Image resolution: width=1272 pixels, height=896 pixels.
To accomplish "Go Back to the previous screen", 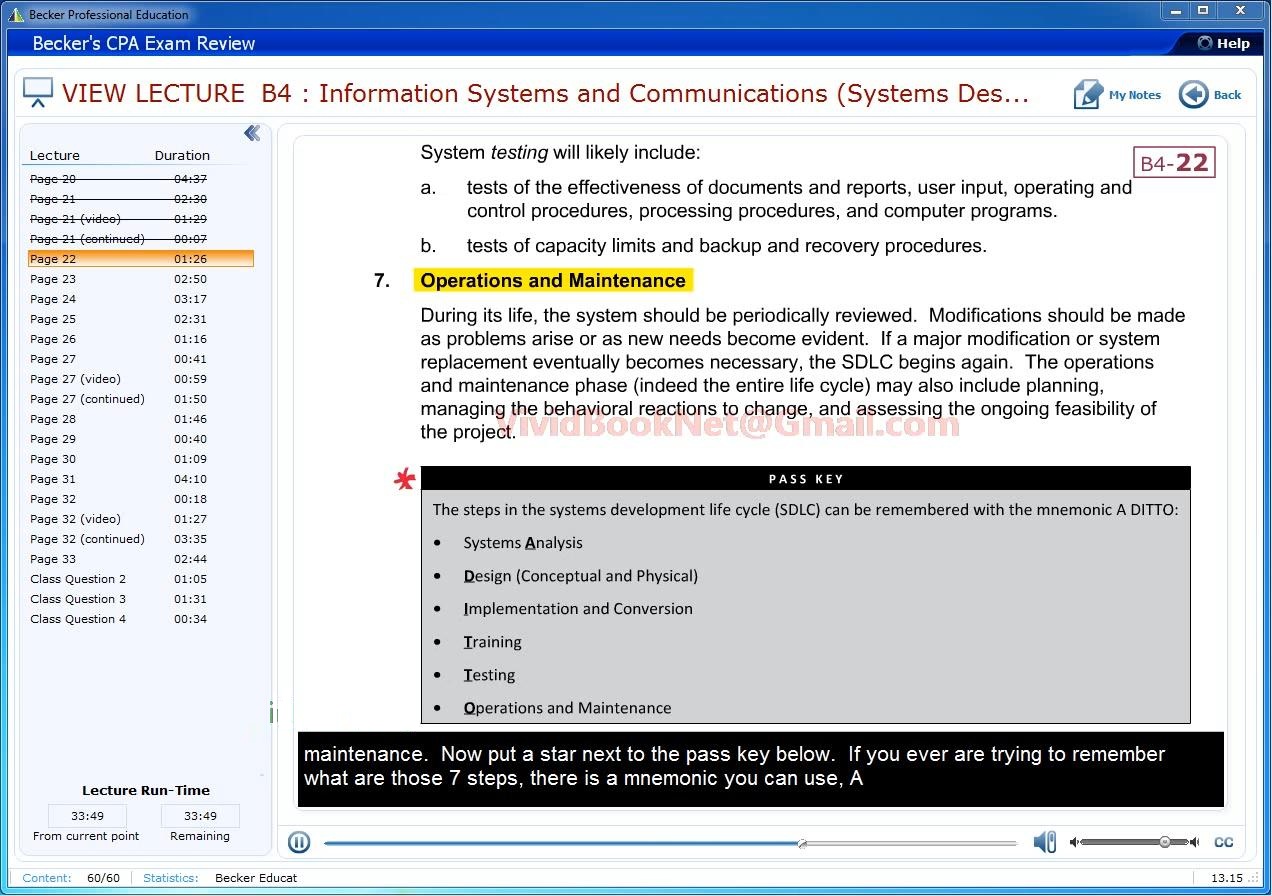I will pyautogui.click(x=1211, y=95).
